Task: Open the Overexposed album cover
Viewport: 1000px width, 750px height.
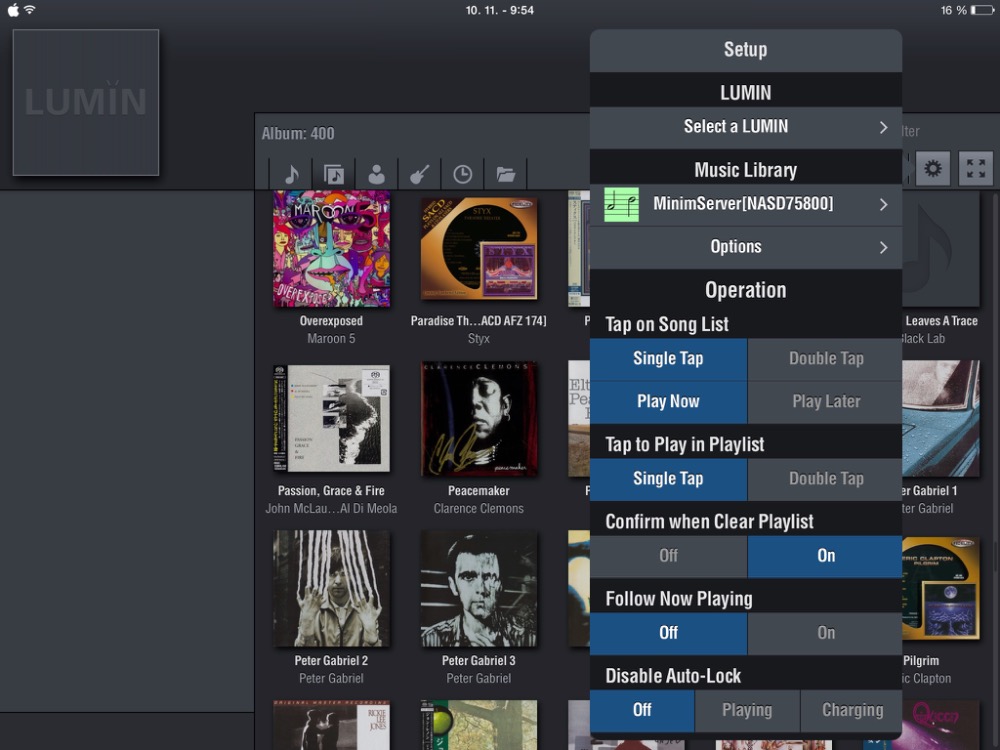Action: click(x=332, y=249)
